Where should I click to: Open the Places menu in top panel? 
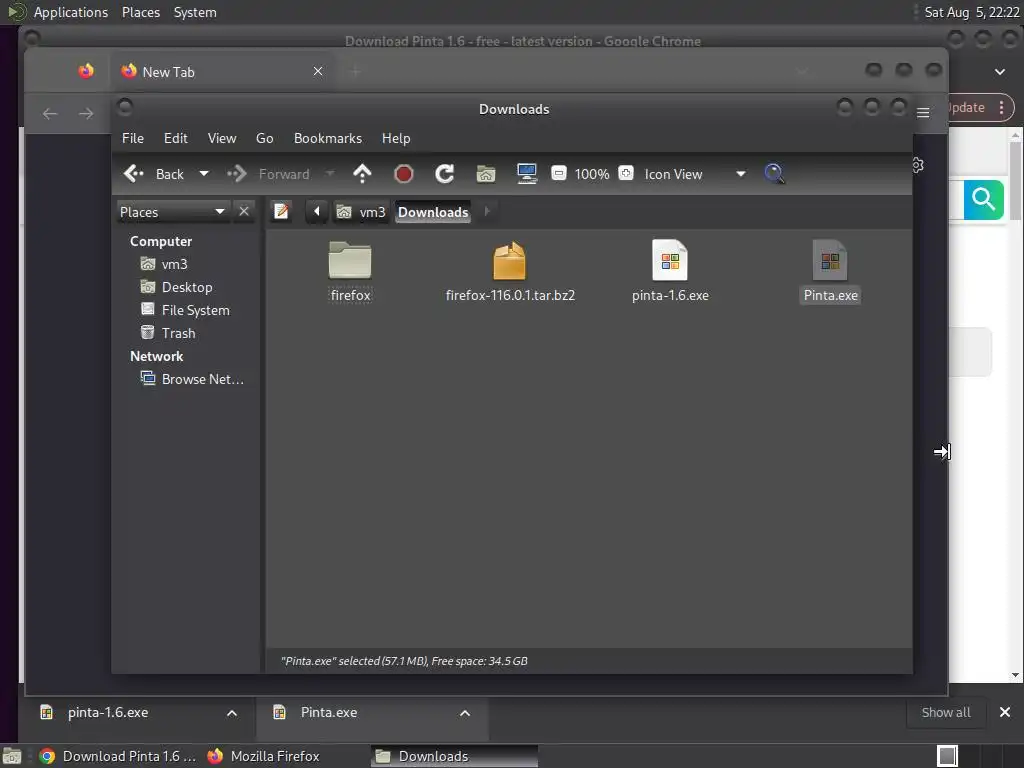140,12
